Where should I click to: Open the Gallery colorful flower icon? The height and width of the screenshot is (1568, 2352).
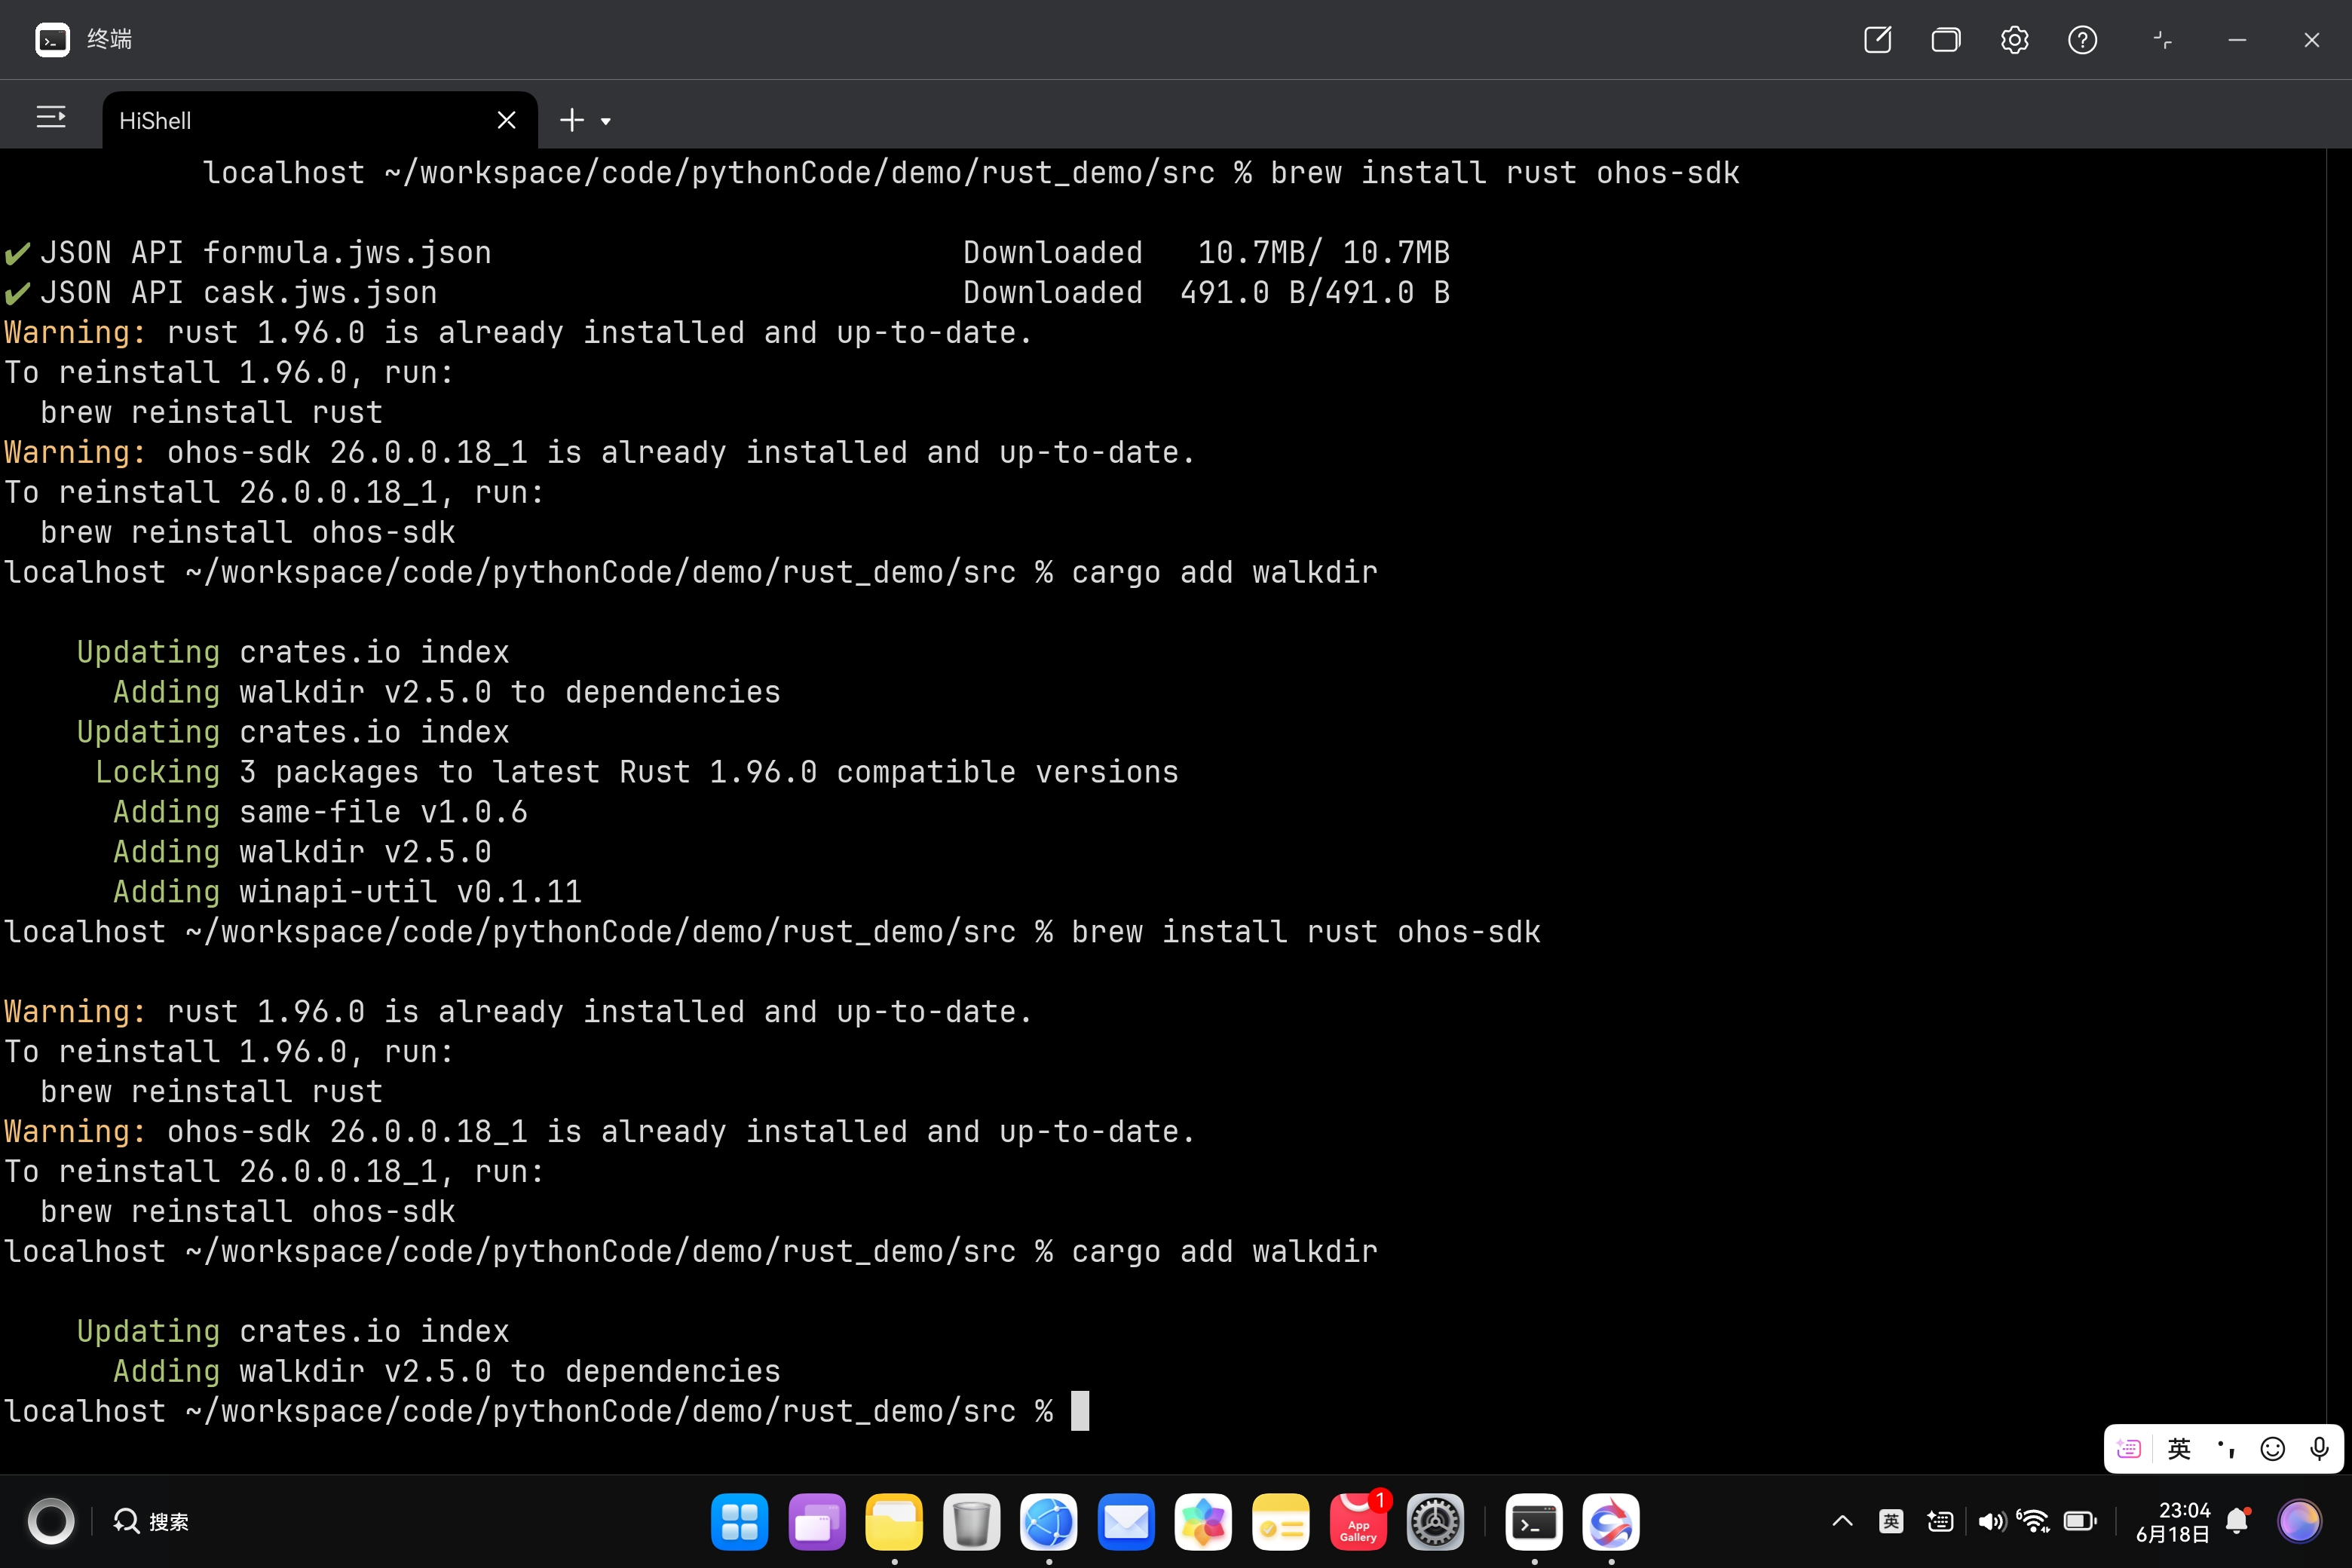(x=1203, y=1522)
